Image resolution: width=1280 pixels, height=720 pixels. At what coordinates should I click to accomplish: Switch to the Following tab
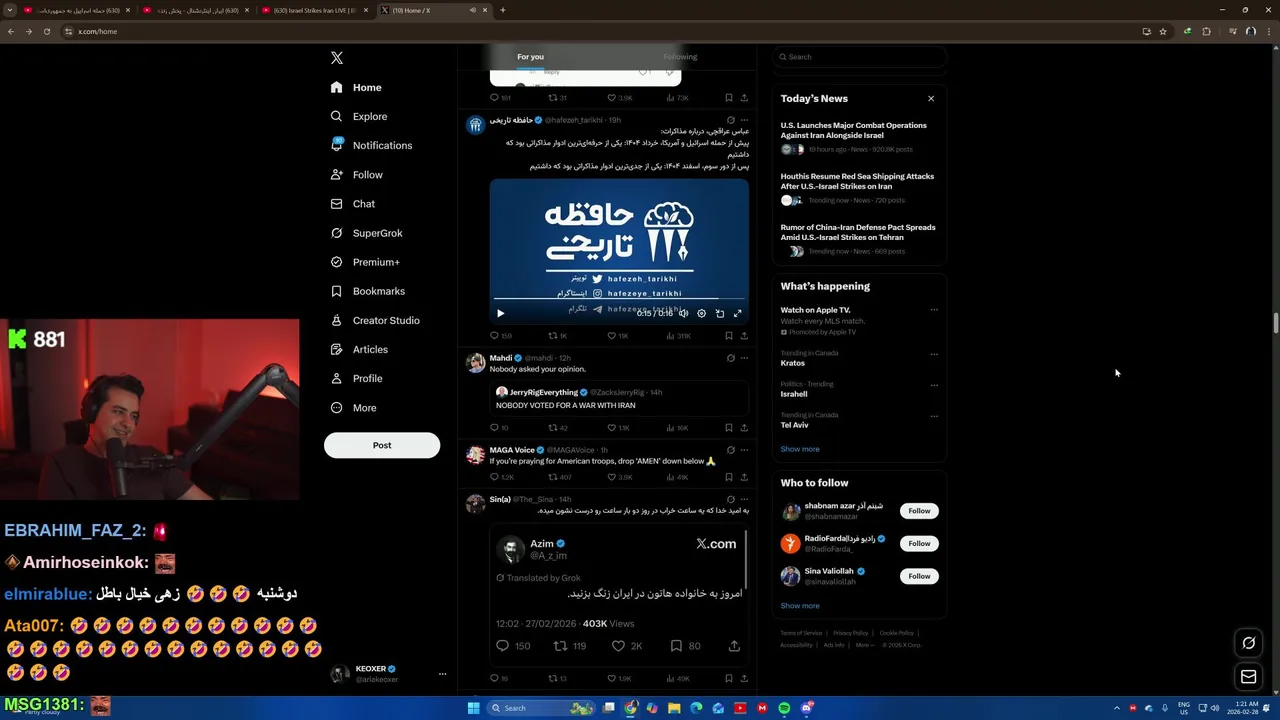pos(680,57)
